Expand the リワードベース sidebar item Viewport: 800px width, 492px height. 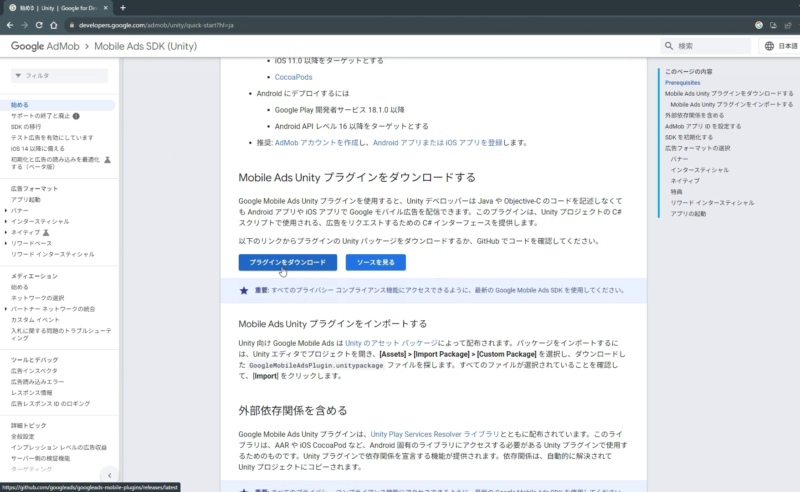[x=6, y=243]
